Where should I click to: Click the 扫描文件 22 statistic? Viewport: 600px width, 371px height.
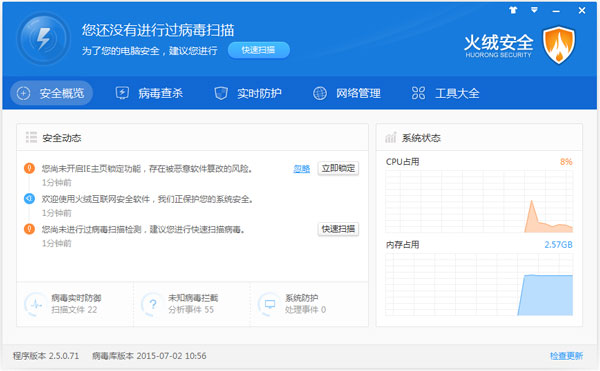point(74,310)
